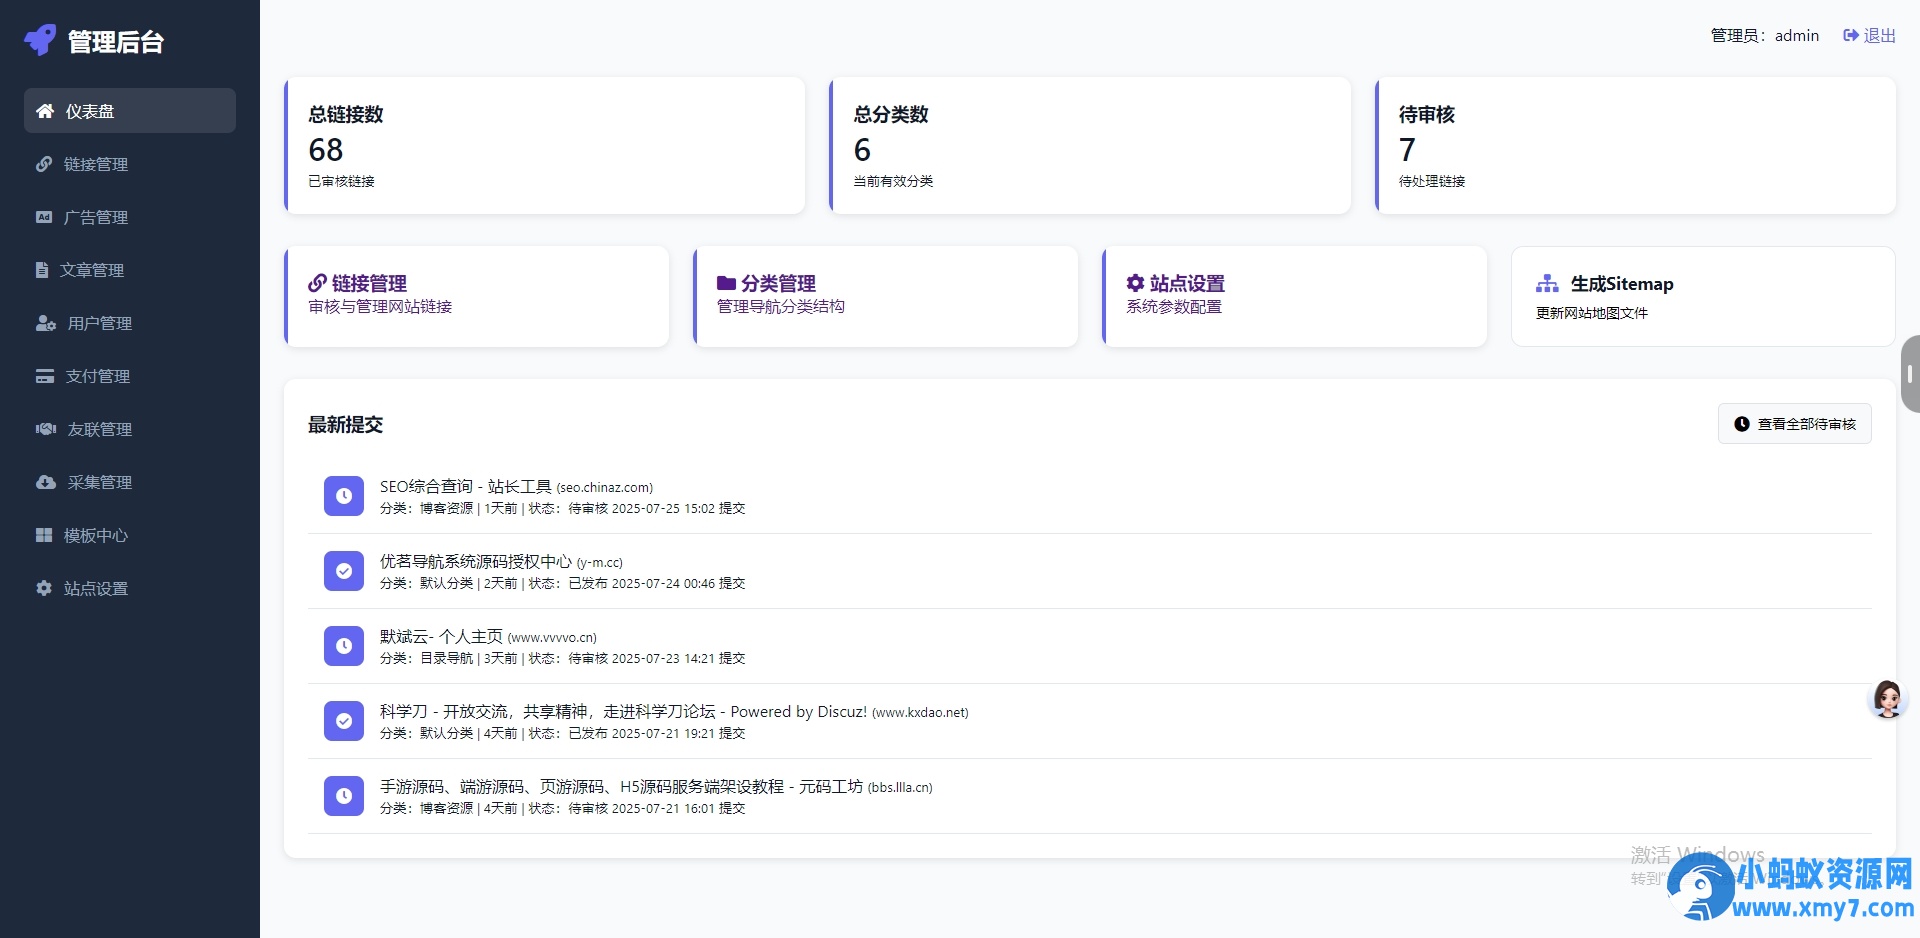
Task: Click the gear icon beside sidebar 站点设置
Action: click(x=44, y=588)
